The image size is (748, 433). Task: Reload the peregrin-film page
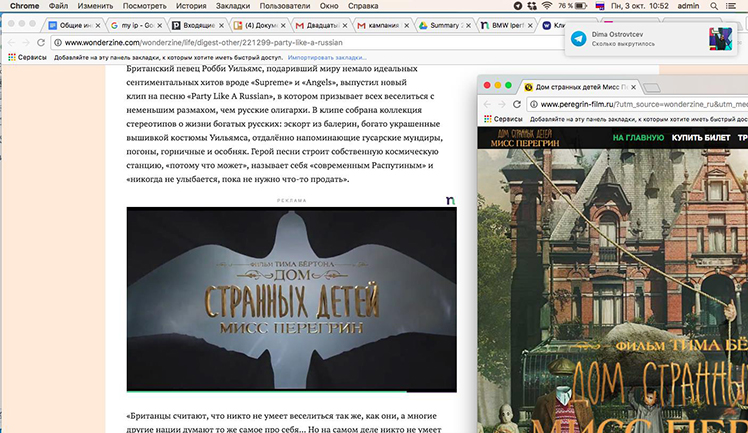pyautogui.click(x=517, y=104)
